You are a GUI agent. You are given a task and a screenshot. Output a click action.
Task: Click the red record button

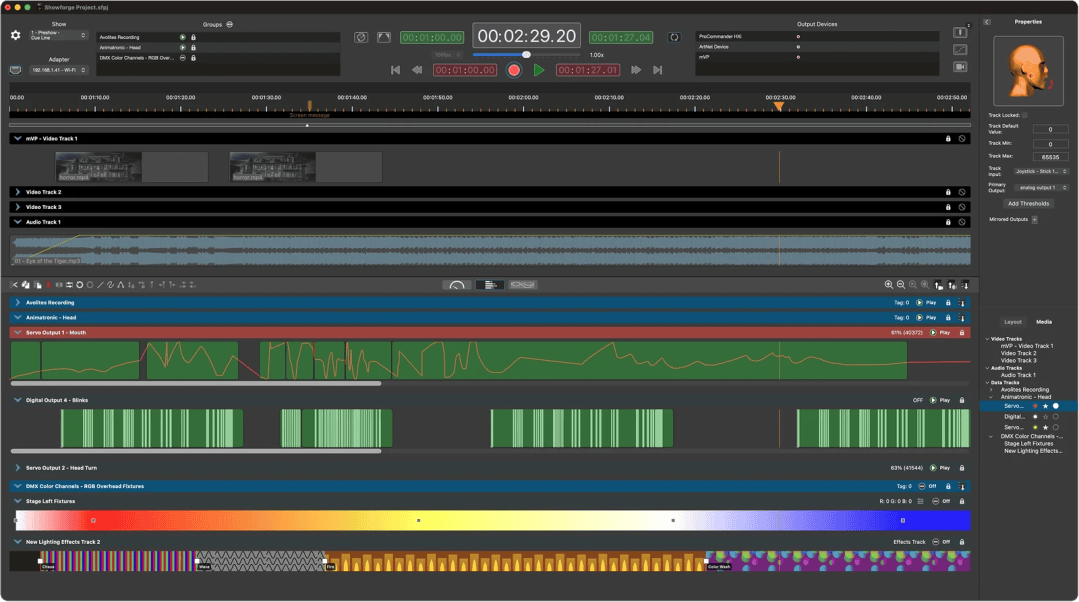click(x=513, y=70)
